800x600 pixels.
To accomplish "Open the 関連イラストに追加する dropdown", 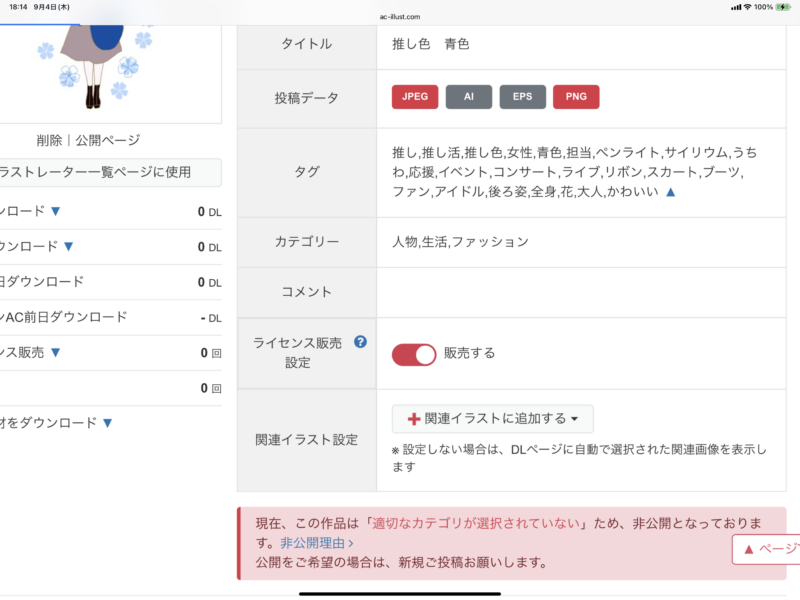I will click(492, 419).
